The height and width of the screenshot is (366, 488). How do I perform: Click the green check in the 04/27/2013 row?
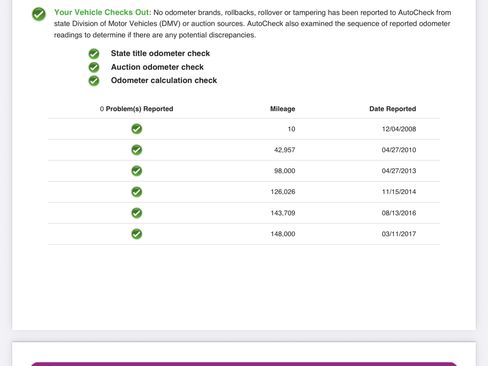[137, 171]
